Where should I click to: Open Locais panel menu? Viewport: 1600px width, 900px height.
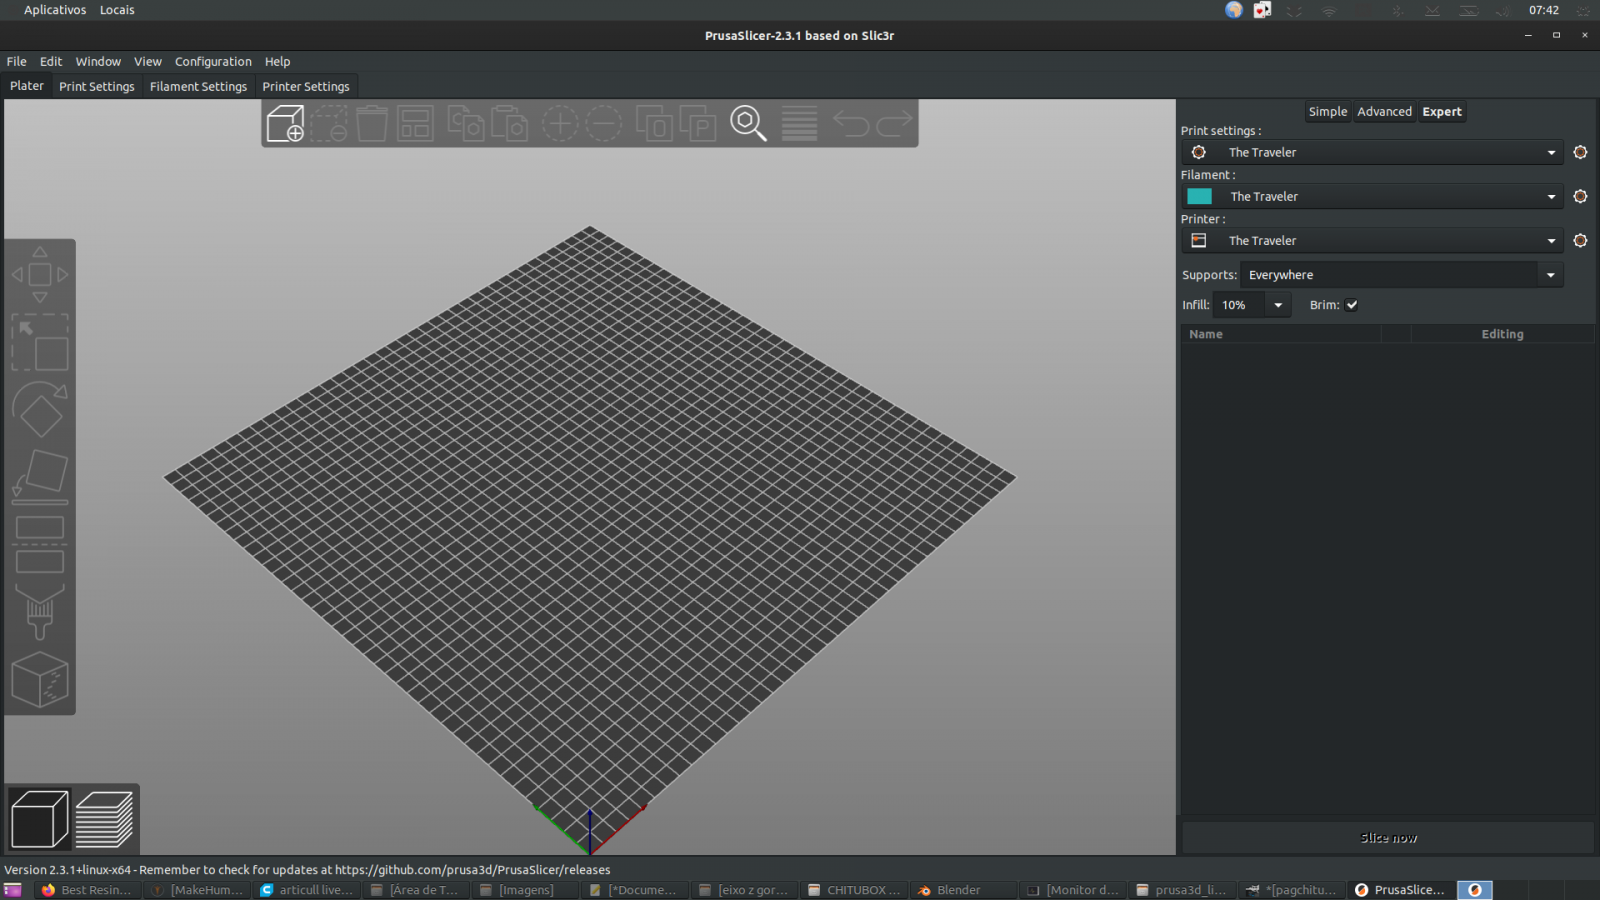(117, 10)
